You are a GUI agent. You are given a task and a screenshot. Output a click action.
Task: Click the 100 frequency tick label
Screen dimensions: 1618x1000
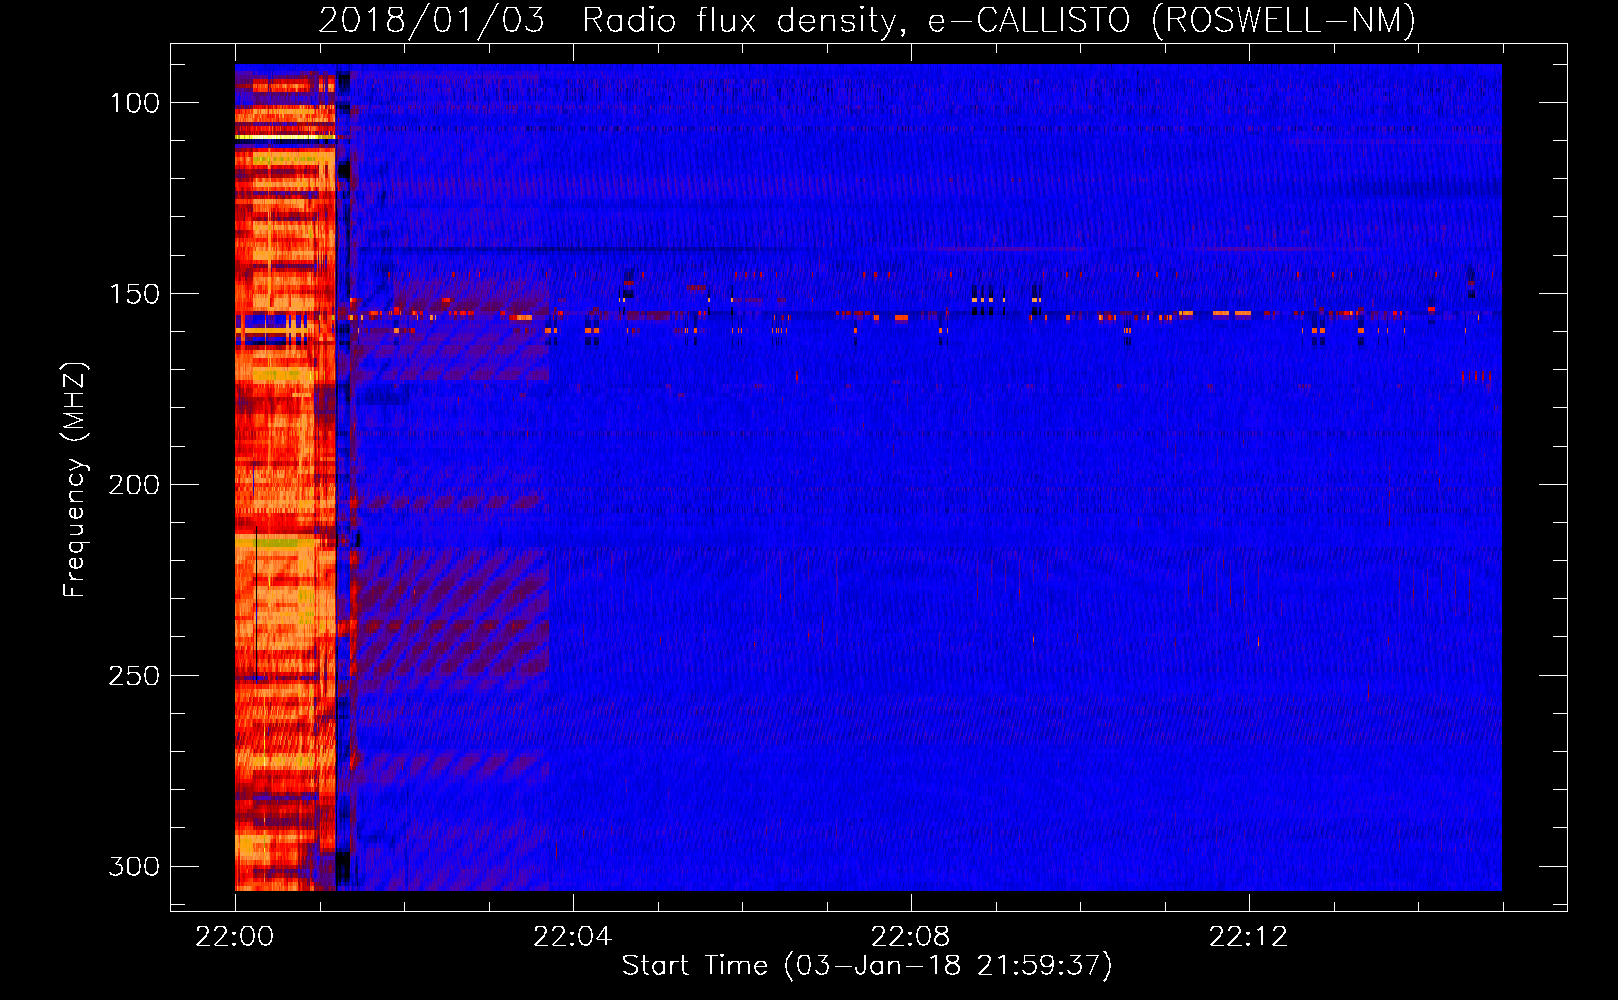point(134,103)
